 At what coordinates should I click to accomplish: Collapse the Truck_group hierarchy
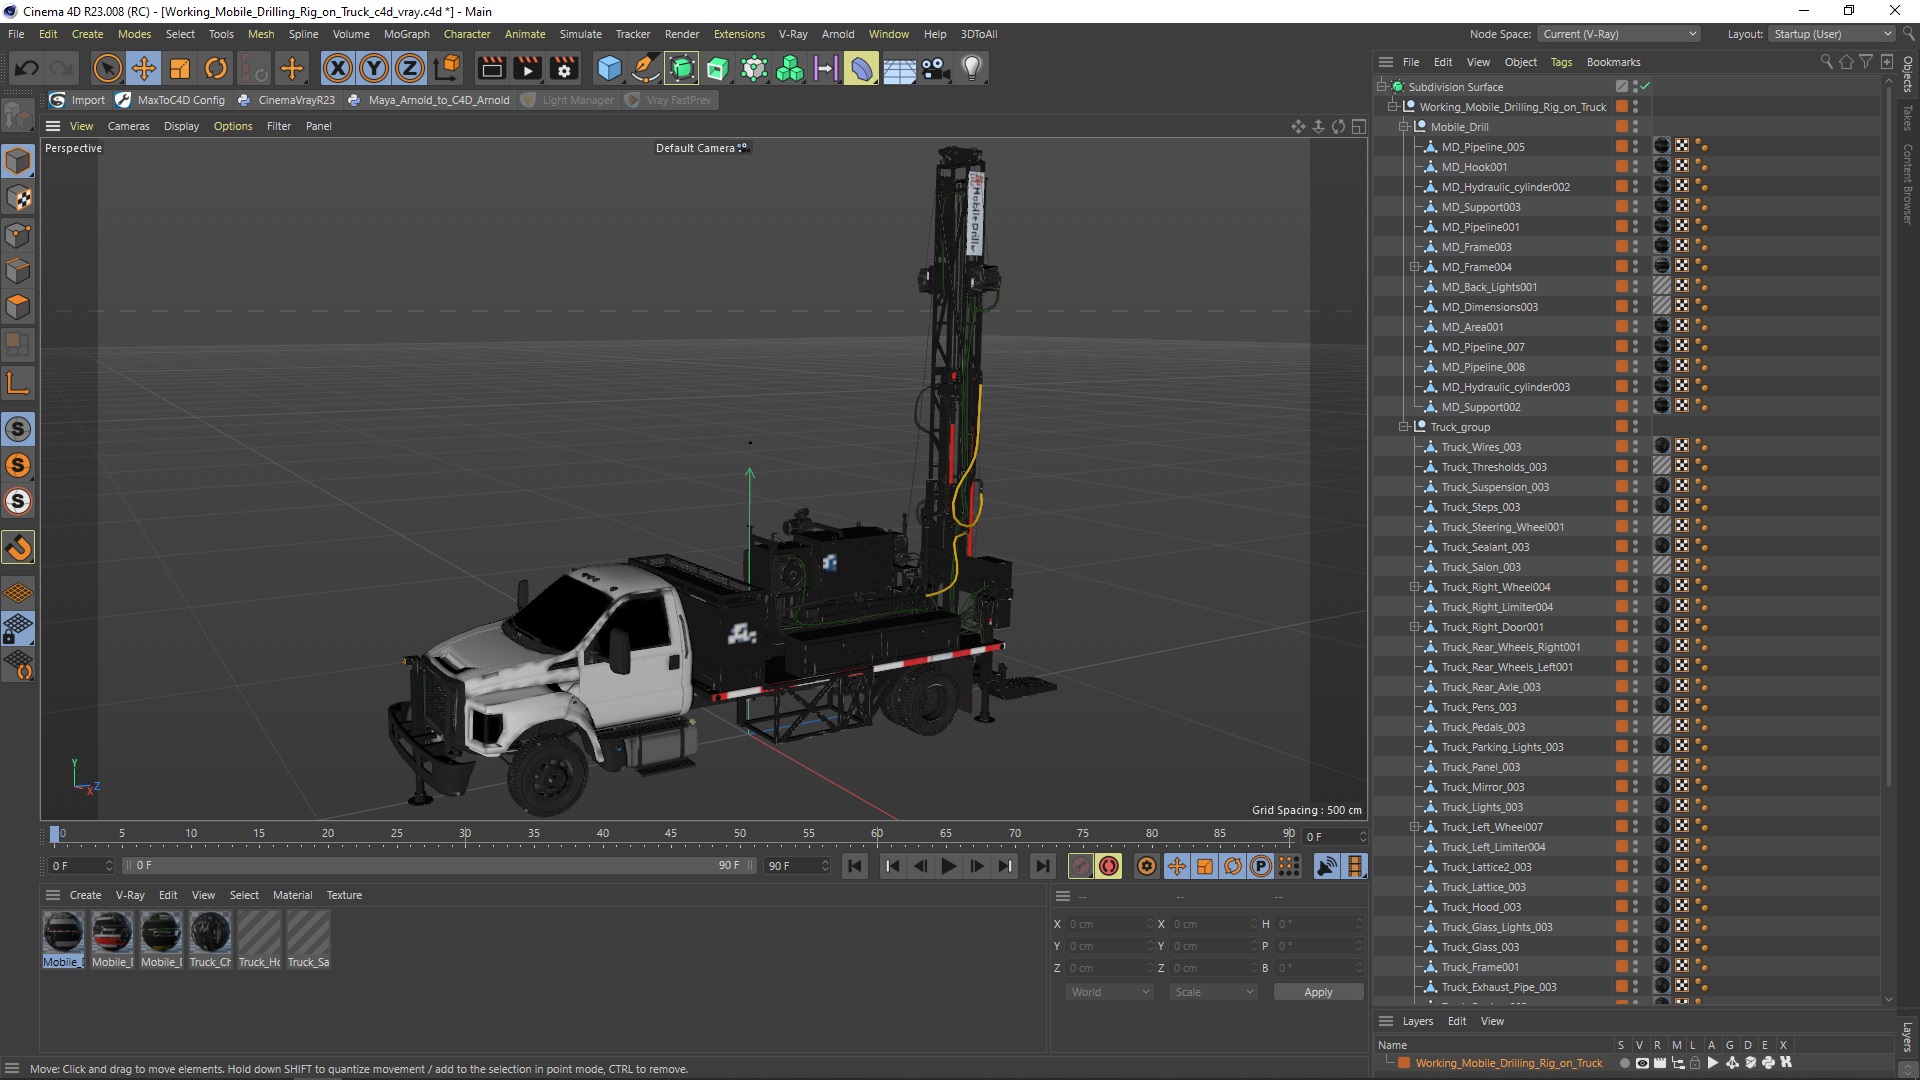click(1404, 427)
